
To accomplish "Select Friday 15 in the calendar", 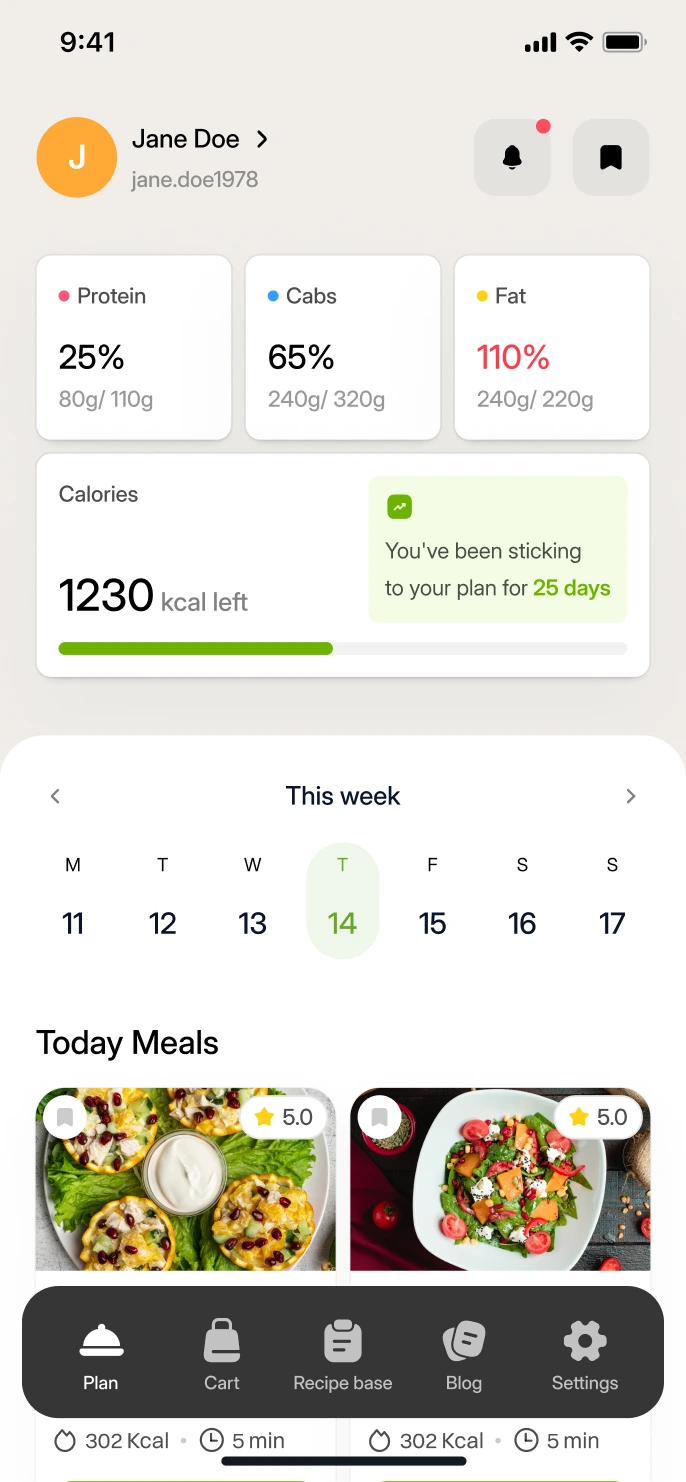I will [x=432, y=900].
